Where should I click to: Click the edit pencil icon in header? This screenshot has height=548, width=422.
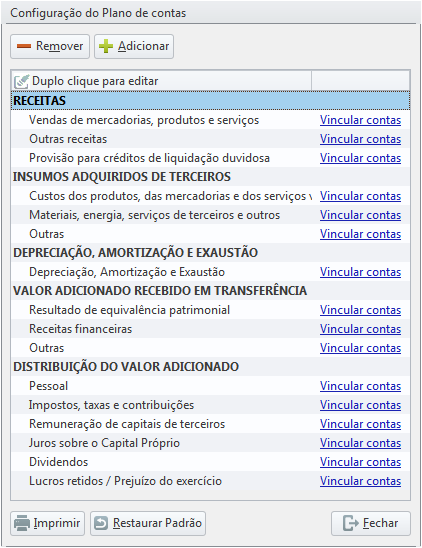pos(21,81)
